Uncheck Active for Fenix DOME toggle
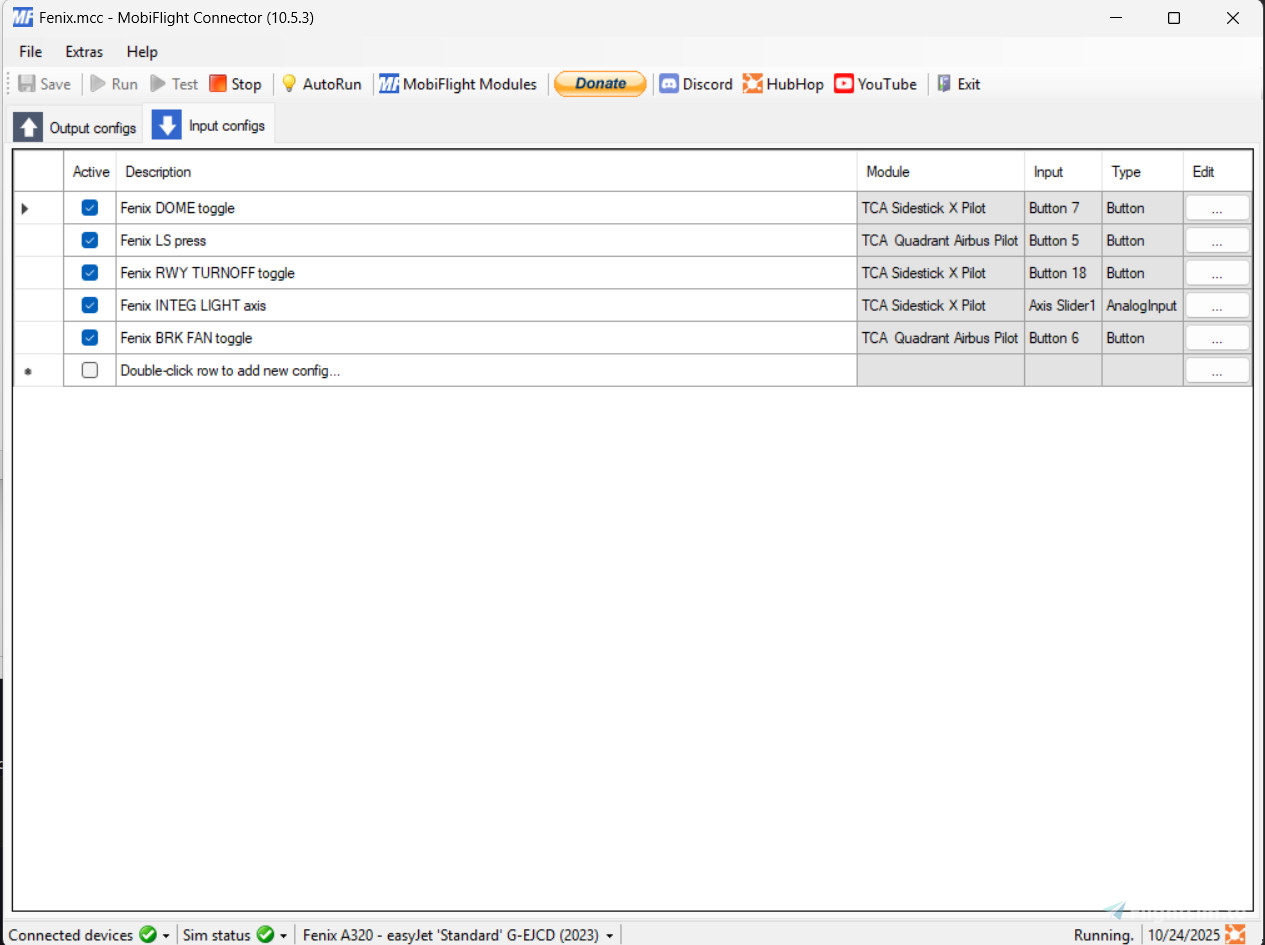 click(x=90, y=208)
